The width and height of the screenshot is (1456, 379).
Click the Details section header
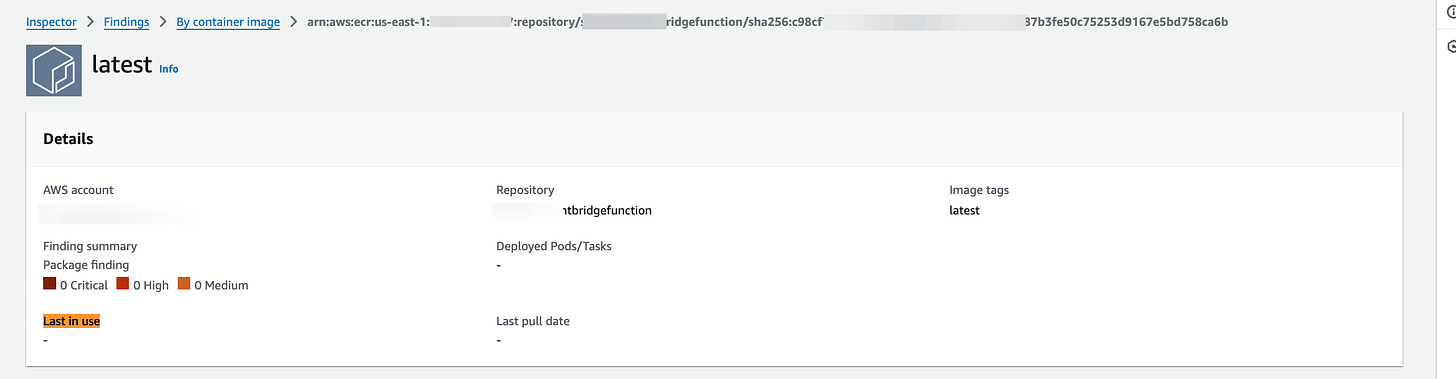tap(68, 139)
